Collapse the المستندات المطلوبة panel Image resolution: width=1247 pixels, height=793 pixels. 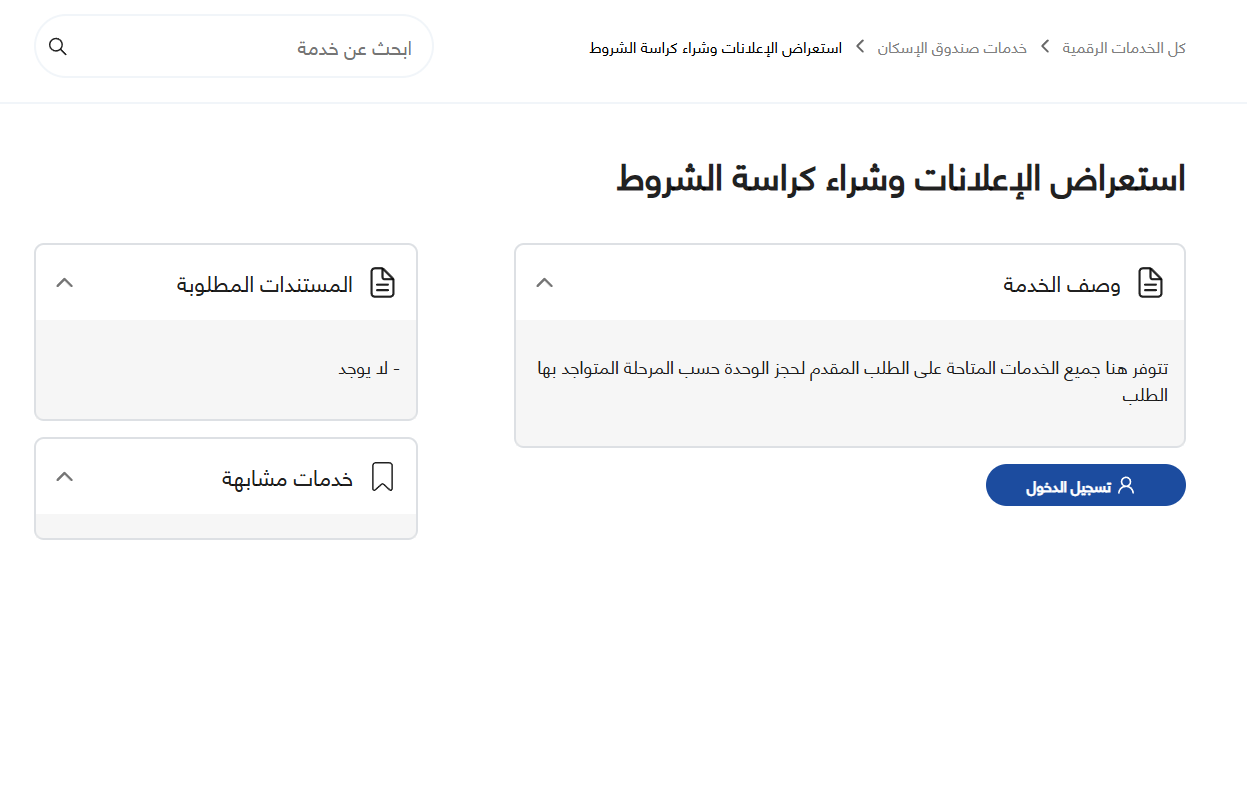click(x=64, y=283)
